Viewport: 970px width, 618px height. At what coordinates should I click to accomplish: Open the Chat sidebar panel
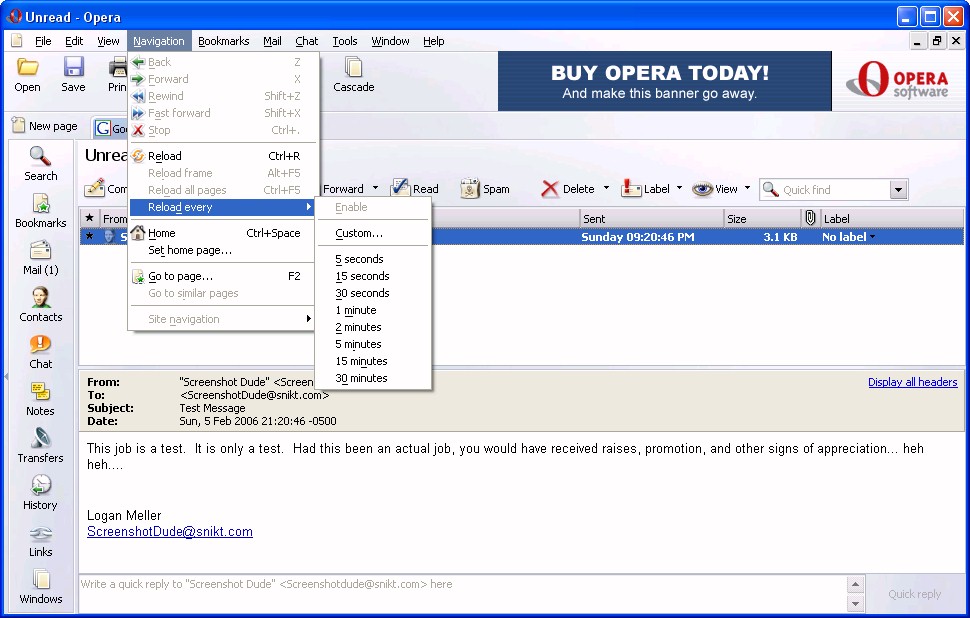40,351
